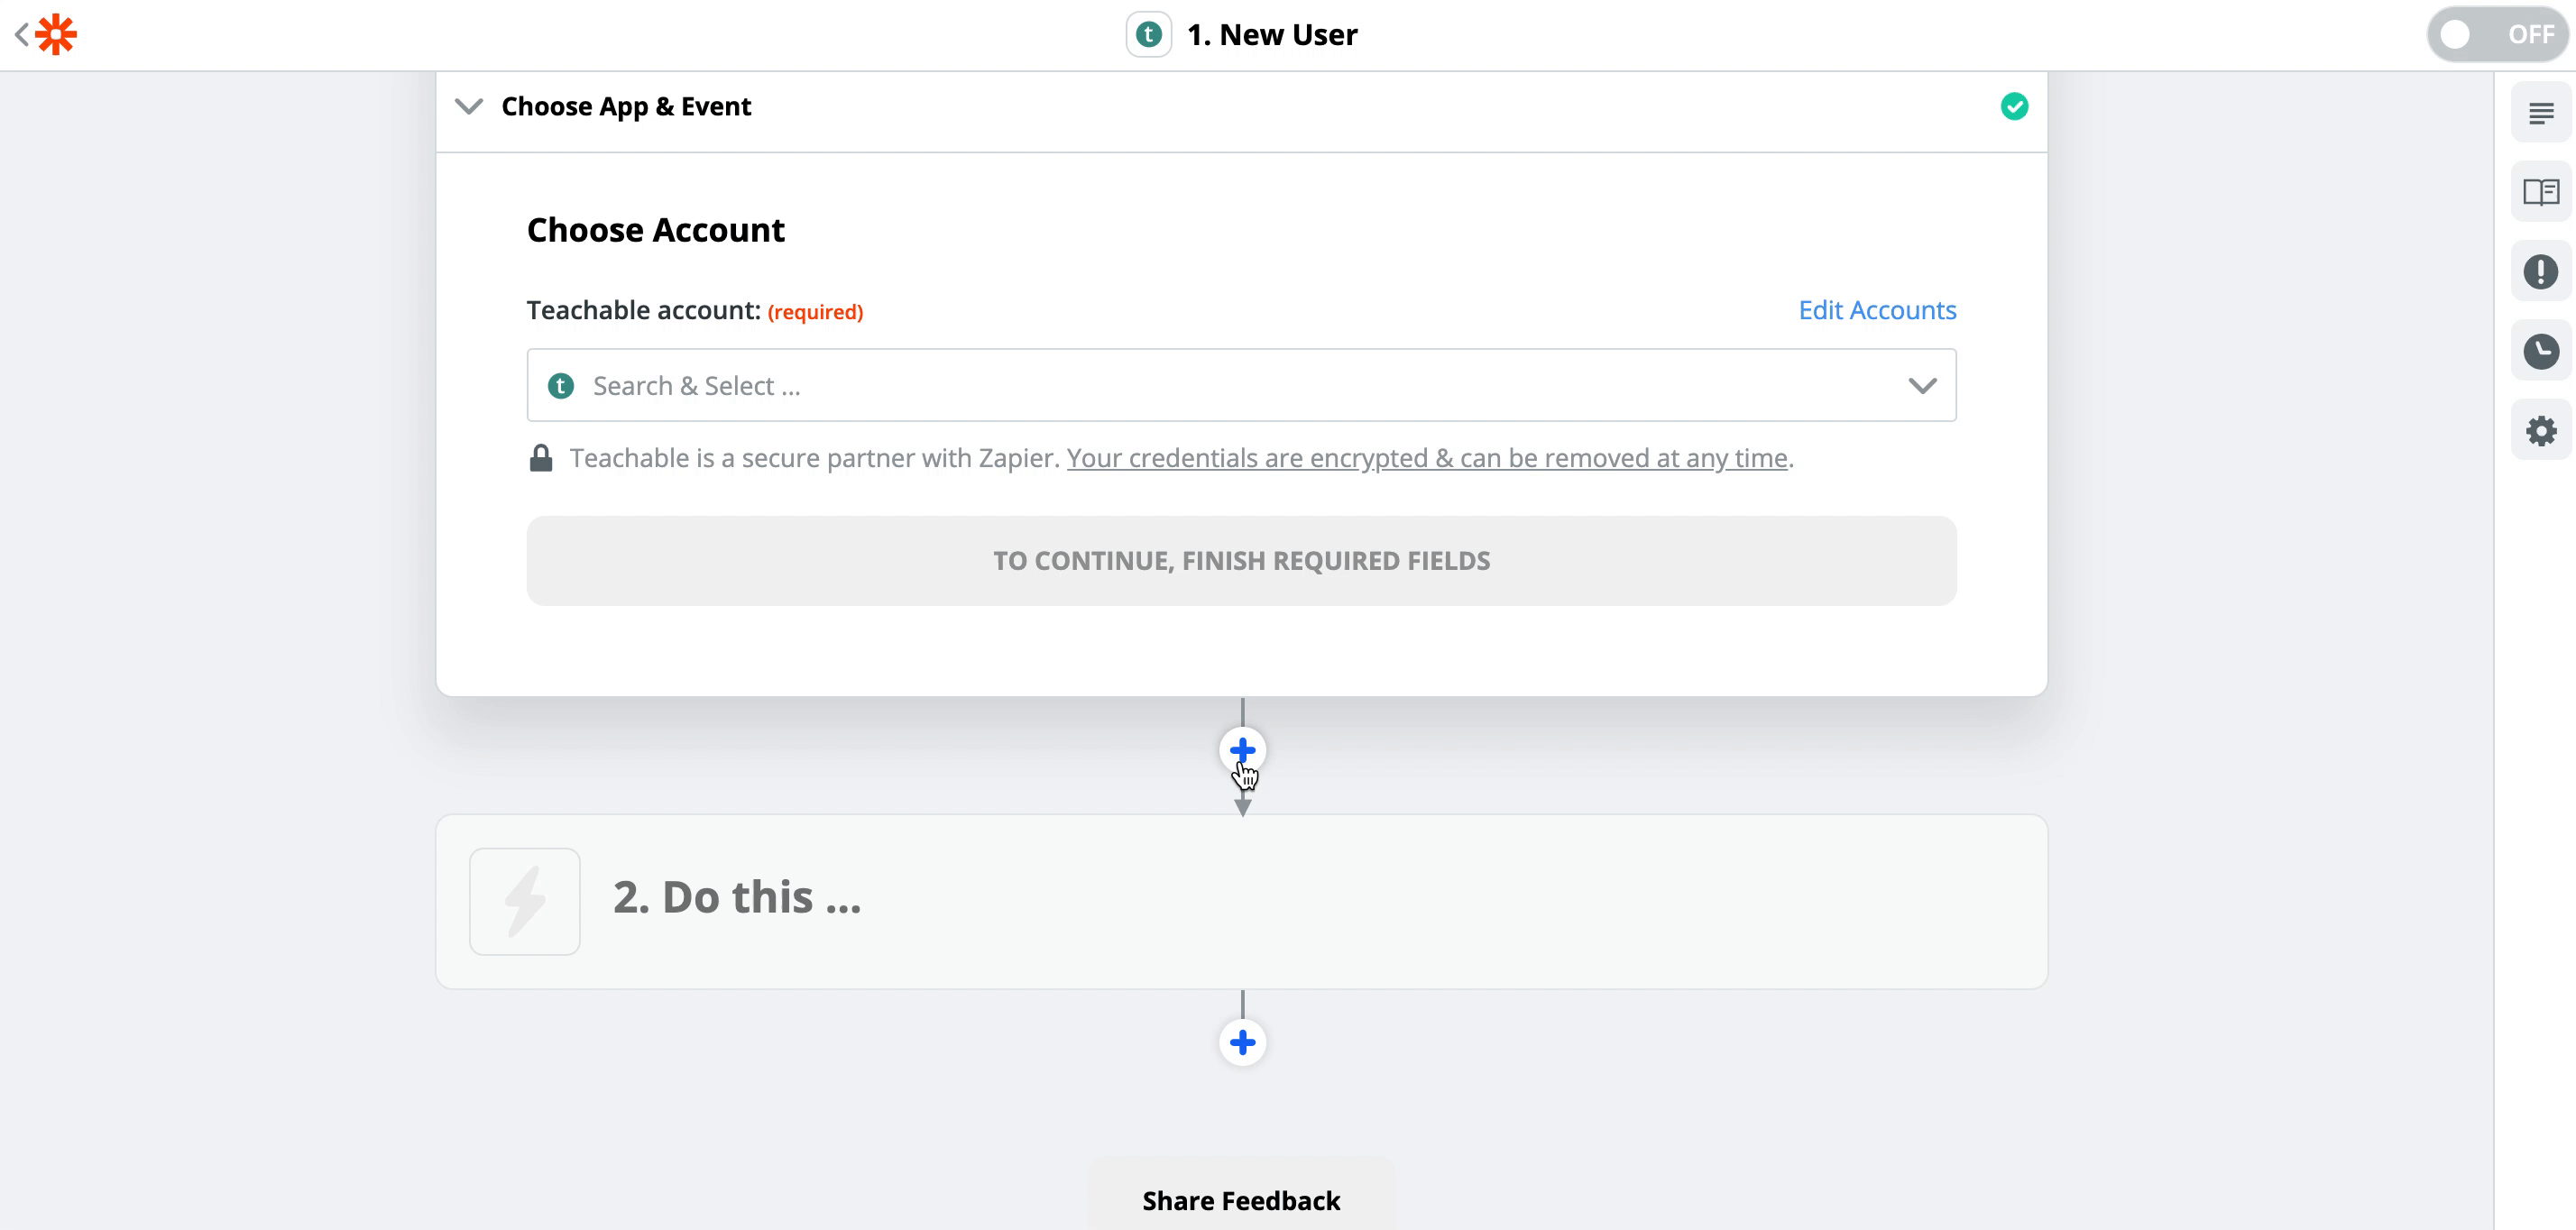Open the Teachable account Search & Select dropdown
Screen dimensions: 2576x1230
click(x=1241, y=385)
